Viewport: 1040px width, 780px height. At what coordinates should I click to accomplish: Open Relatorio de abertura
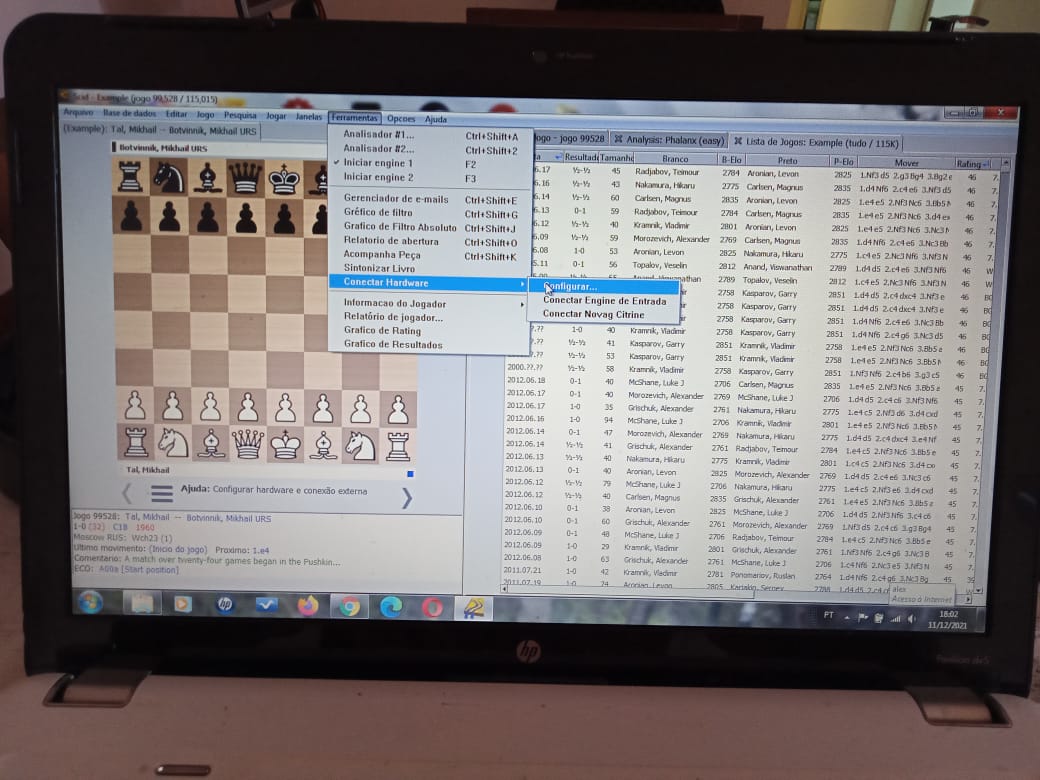click(430, 241)
